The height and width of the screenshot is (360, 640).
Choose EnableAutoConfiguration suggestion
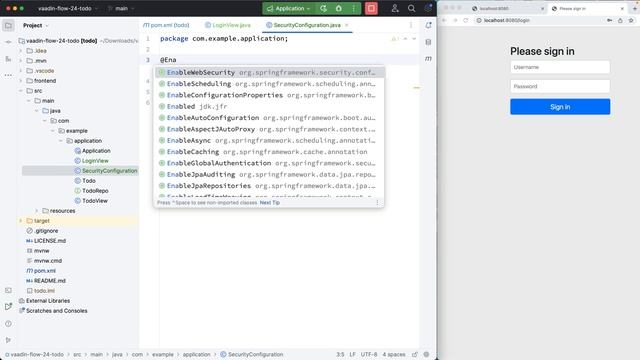[269, 118]
